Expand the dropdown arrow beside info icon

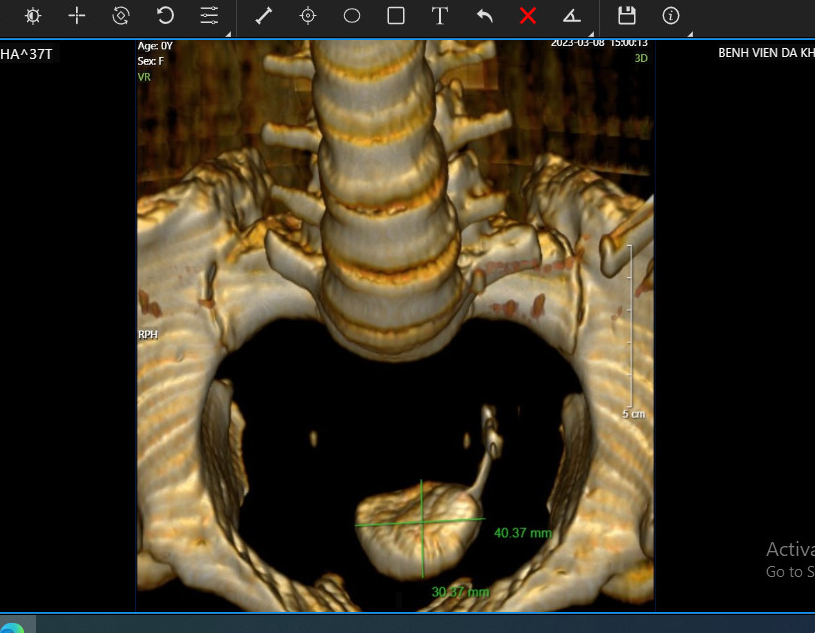tap(690, 33)
